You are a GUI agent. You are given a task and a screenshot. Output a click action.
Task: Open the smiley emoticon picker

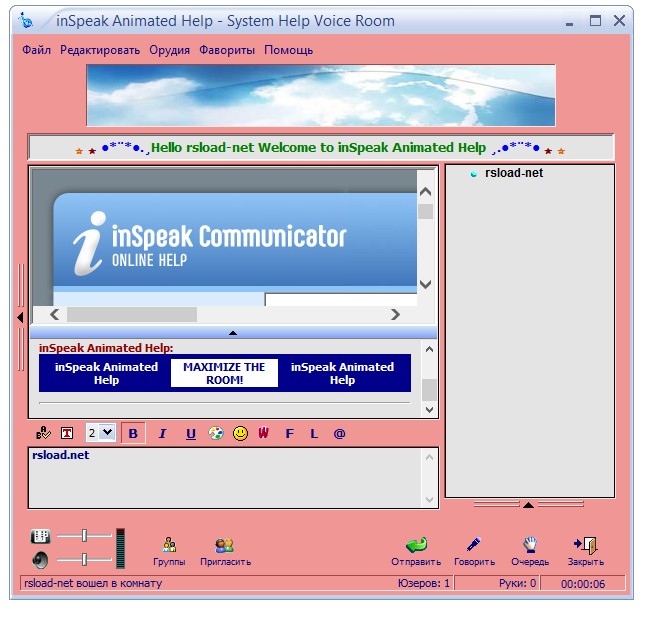240,433
